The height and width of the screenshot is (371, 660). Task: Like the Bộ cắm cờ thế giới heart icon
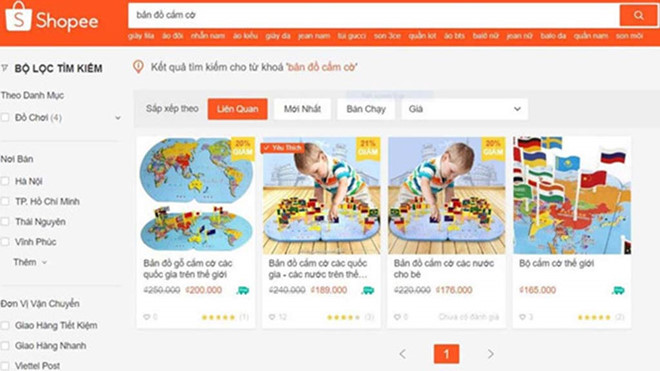click(x=522, y=317)
